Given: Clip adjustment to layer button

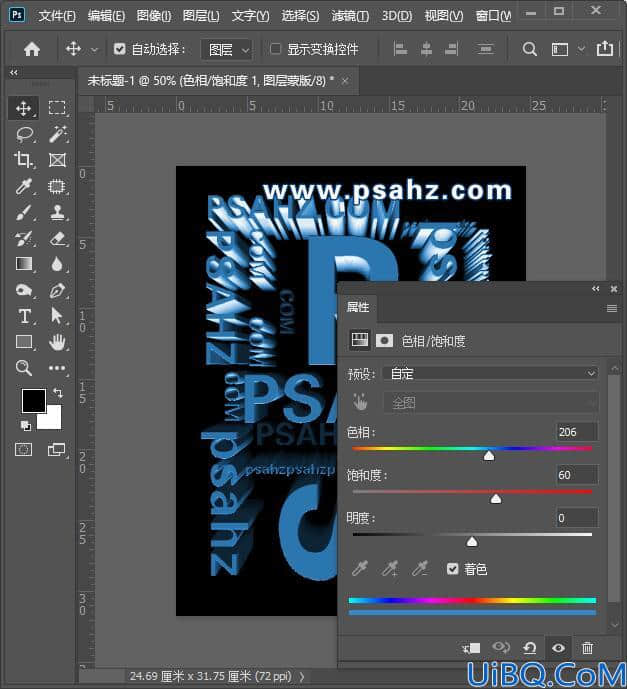Looking at the screenshot, I should point(471,648).
